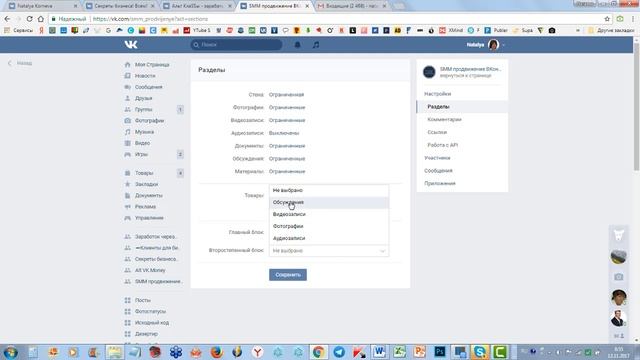Image resolution: width=640 pixels, height=360 pixels.
Task: Open Товары in left sidebar
Action: [x=144, y=173]
